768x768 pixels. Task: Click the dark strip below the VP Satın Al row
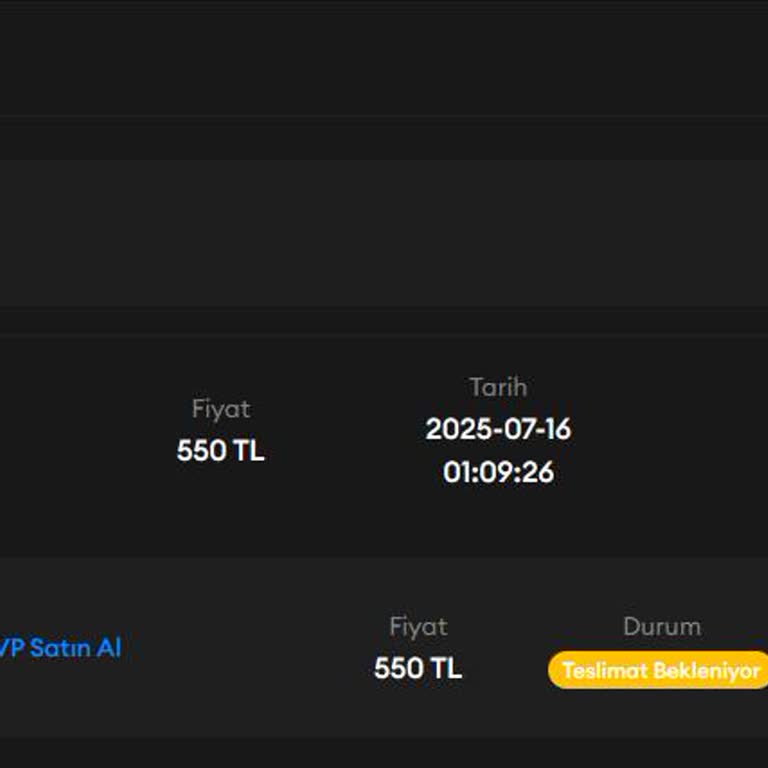(x=384, y=752)
